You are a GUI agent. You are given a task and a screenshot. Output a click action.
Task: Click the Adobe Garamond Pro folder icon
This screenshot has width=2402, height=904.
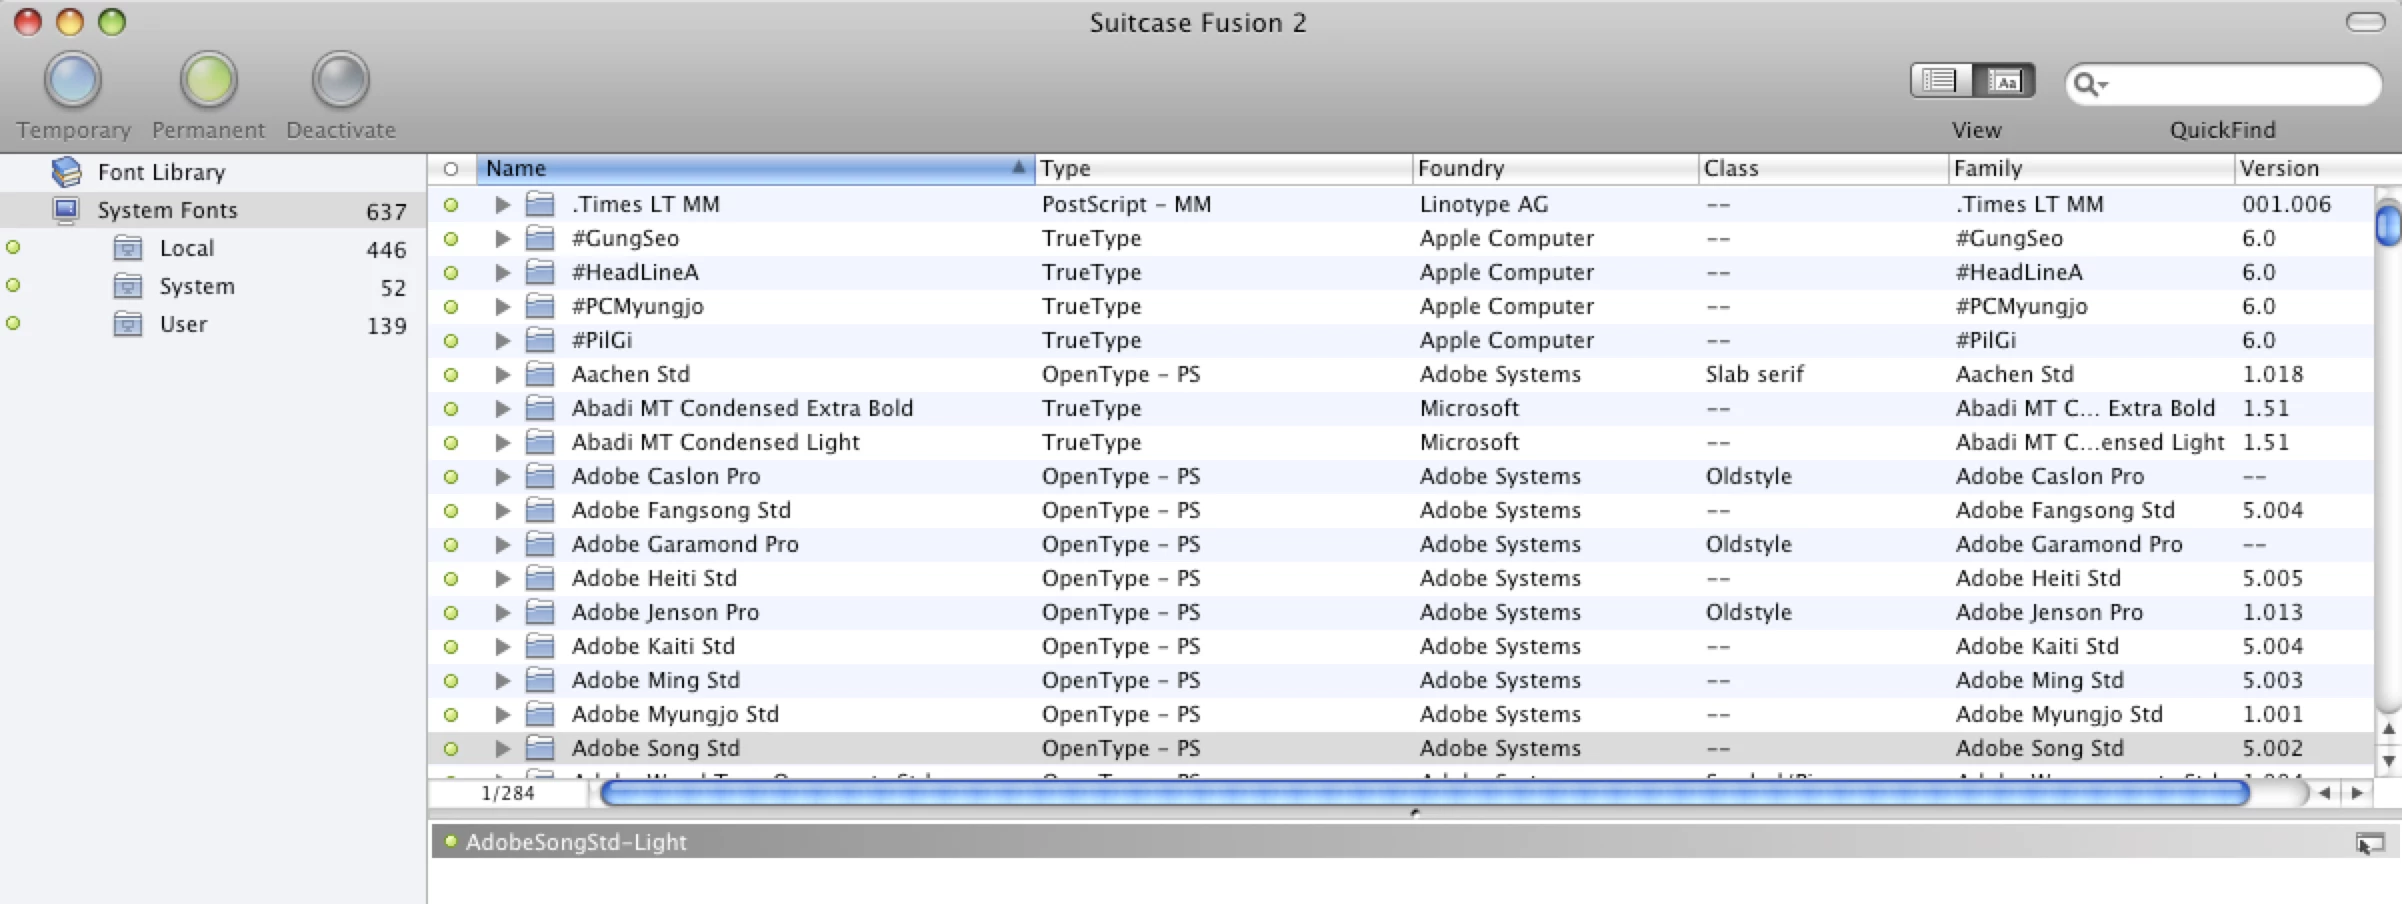click(540, 544)
